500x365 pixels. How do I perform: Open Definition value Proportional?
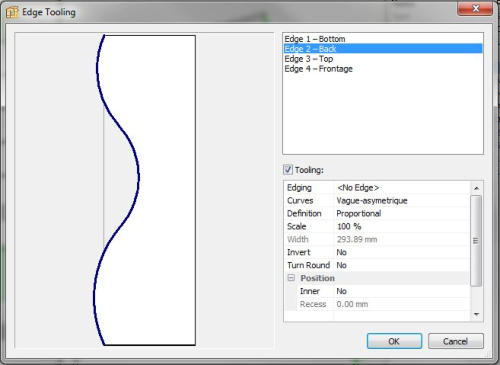[x=402, y=214]
